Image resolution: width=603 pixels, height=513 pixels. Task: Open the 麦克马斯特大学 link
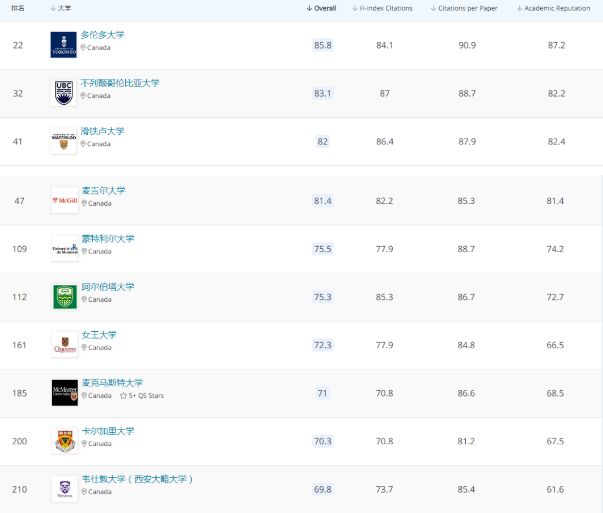[112, 383]
